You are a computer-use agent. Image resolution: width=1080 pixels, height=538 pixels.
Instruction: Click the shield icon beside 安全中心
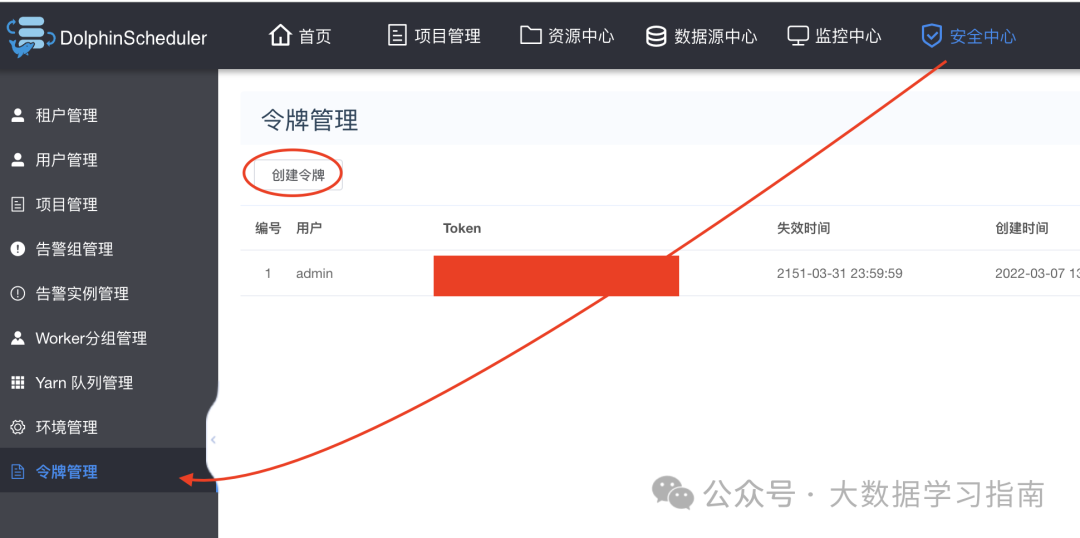(931, 36)
